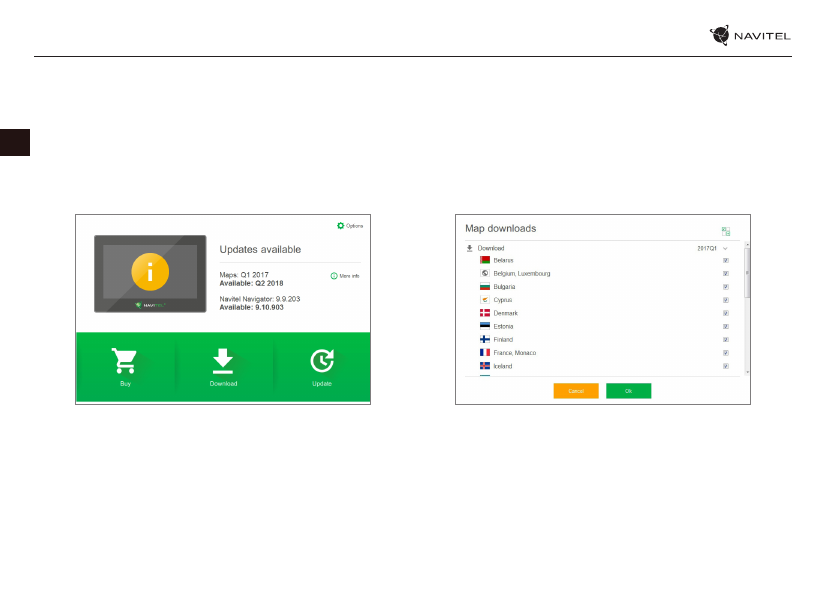Toggle the Bulgaria map checkbox
Image resolution: width=840 pixels, height=595 pixels.
(x=726, y=287)
